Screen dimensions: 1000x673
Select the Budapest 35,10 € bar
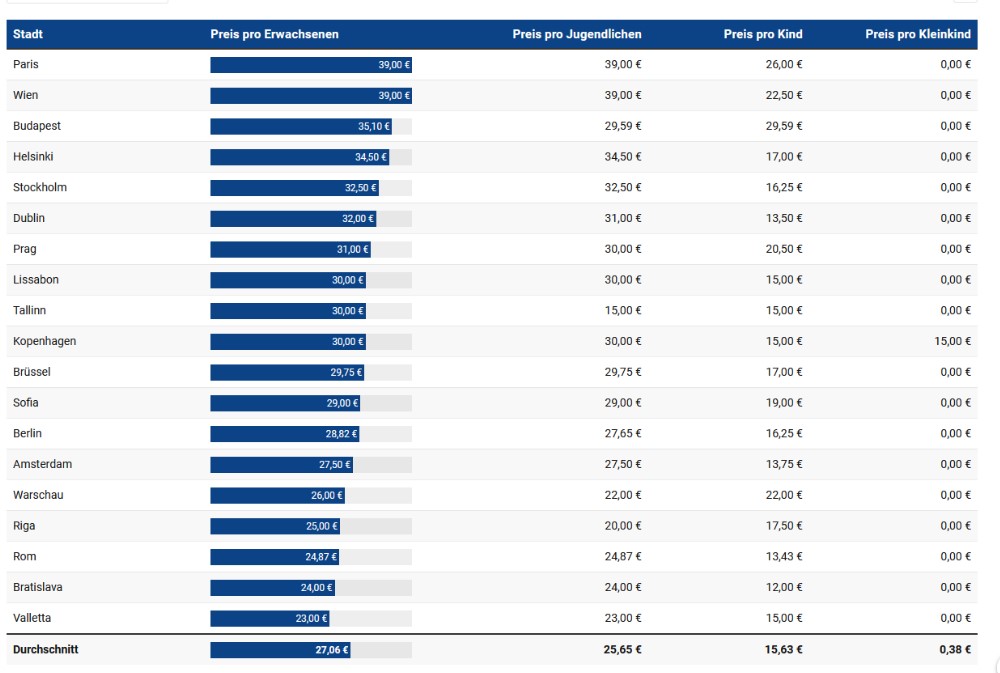[300, 127]
